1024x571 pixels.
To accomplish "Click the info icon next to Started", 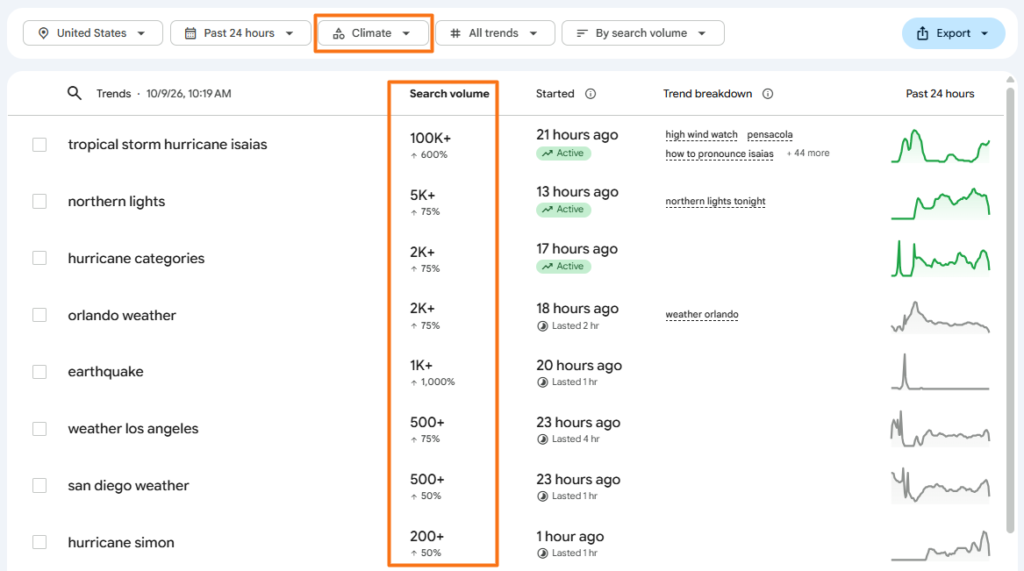I will pyautogui.click(x=590, y=94).
